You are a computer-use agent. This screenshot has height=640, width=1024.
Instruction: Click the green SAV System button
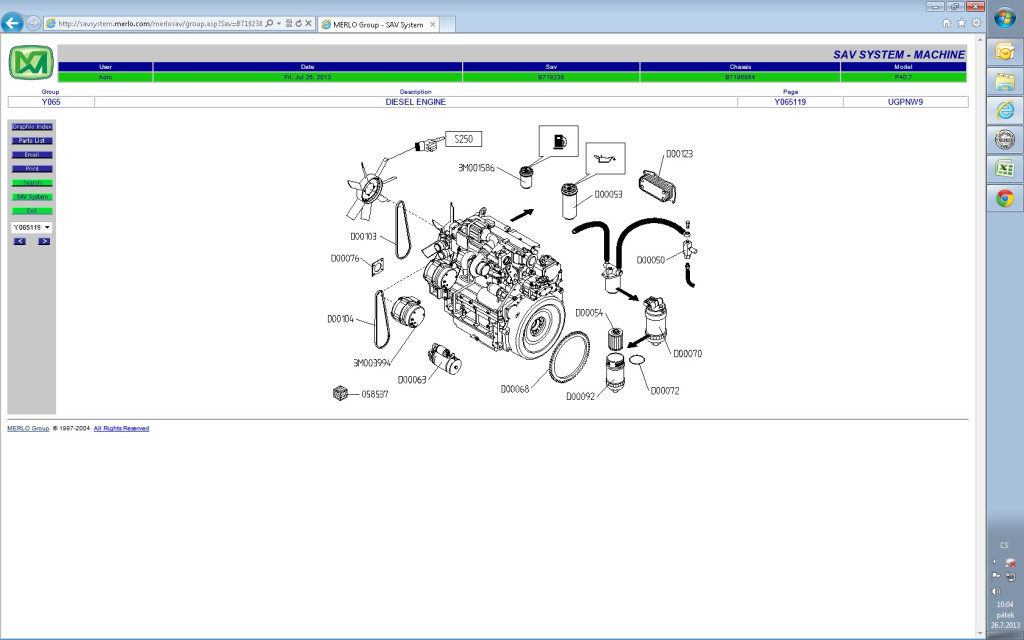pos(32,197)
